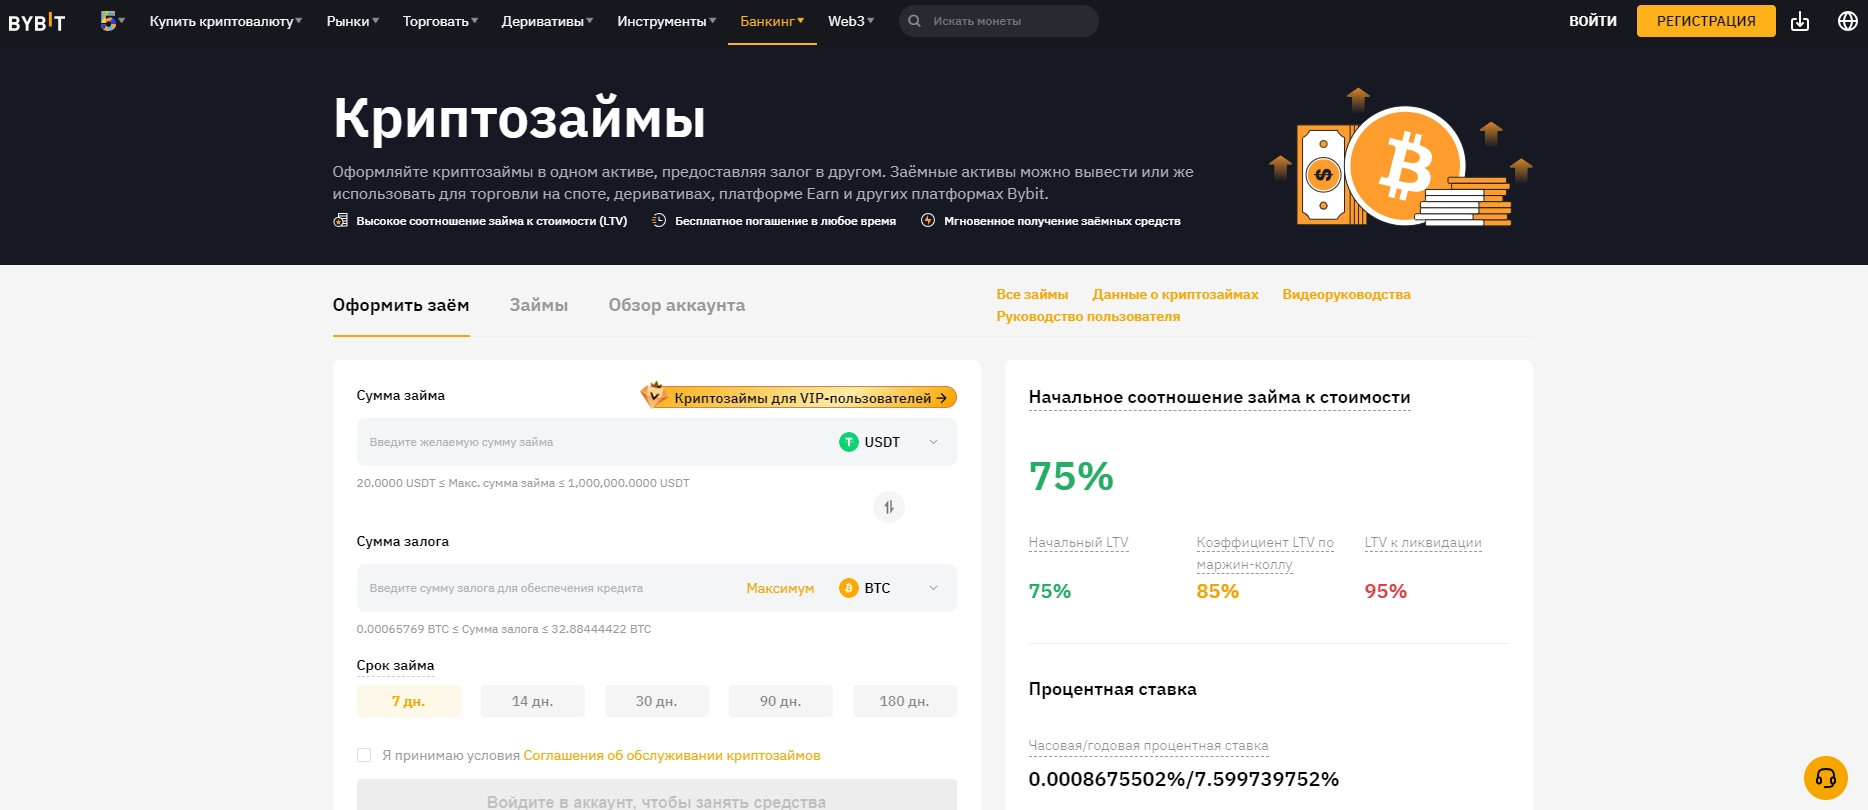1868x810 pixels.
Task: Click the Максимум collateral button
Action: [x=780, y=588]
